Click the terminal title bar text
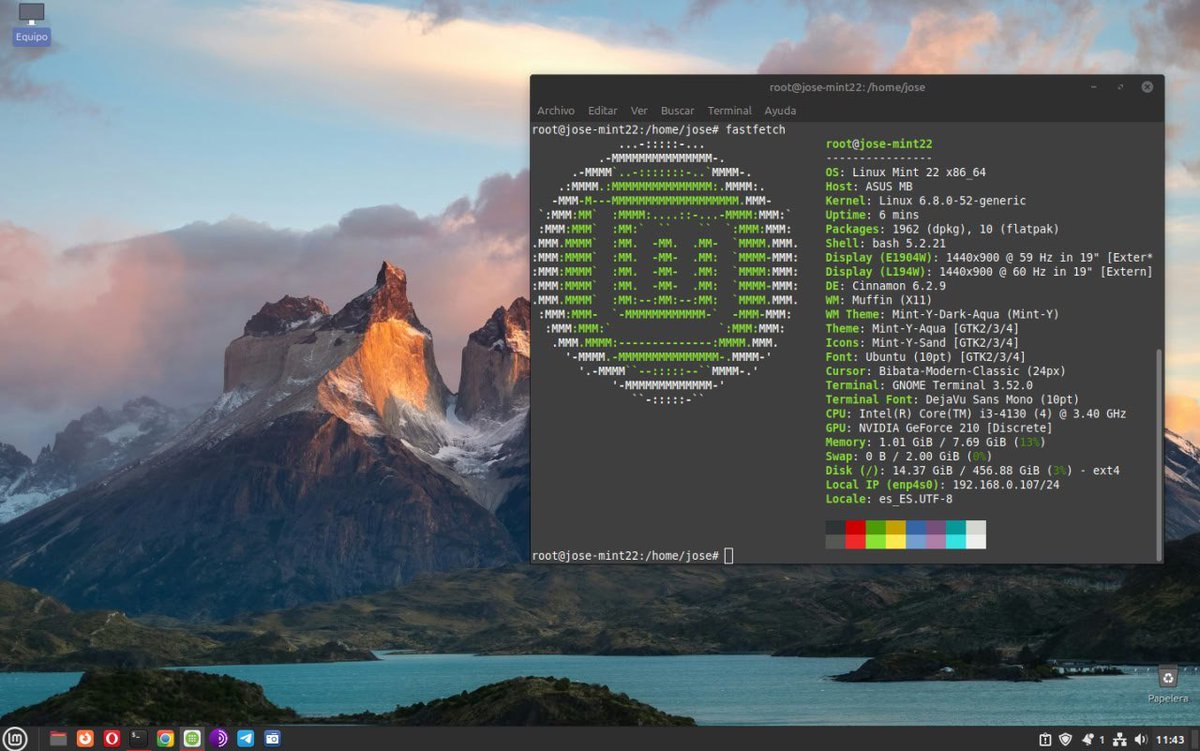The width and height of the screenshot is (1200, 751). [x=847, y=87]
